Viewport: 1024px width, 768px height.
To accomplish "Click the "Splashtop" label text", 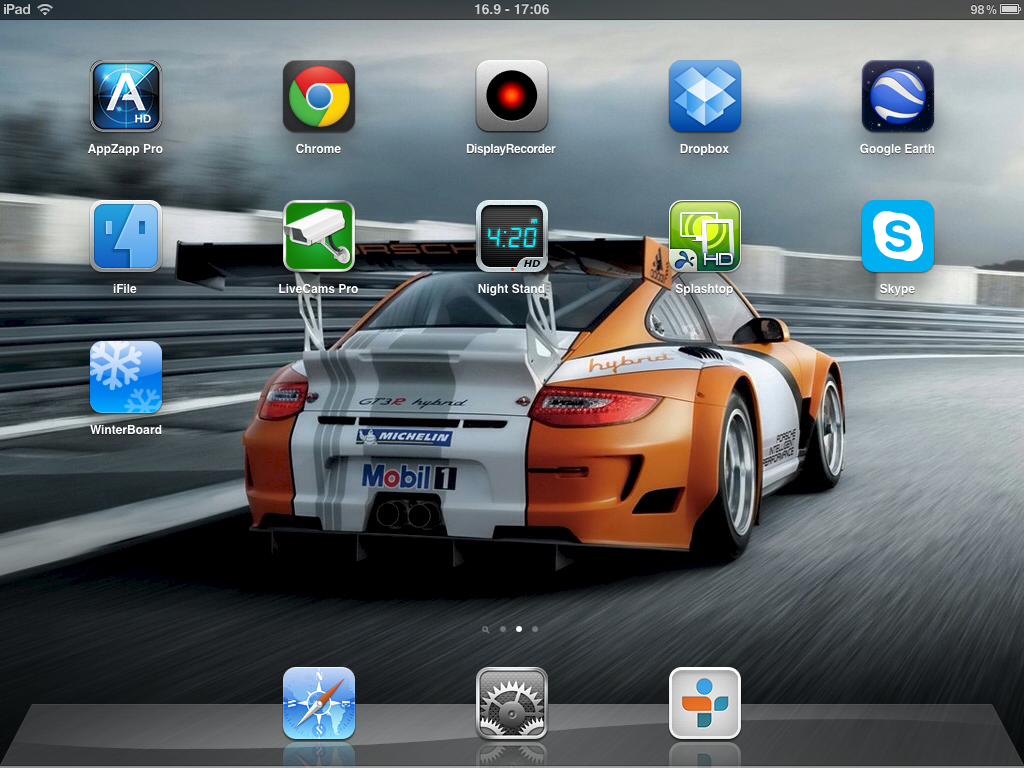I will pos(704,289).
